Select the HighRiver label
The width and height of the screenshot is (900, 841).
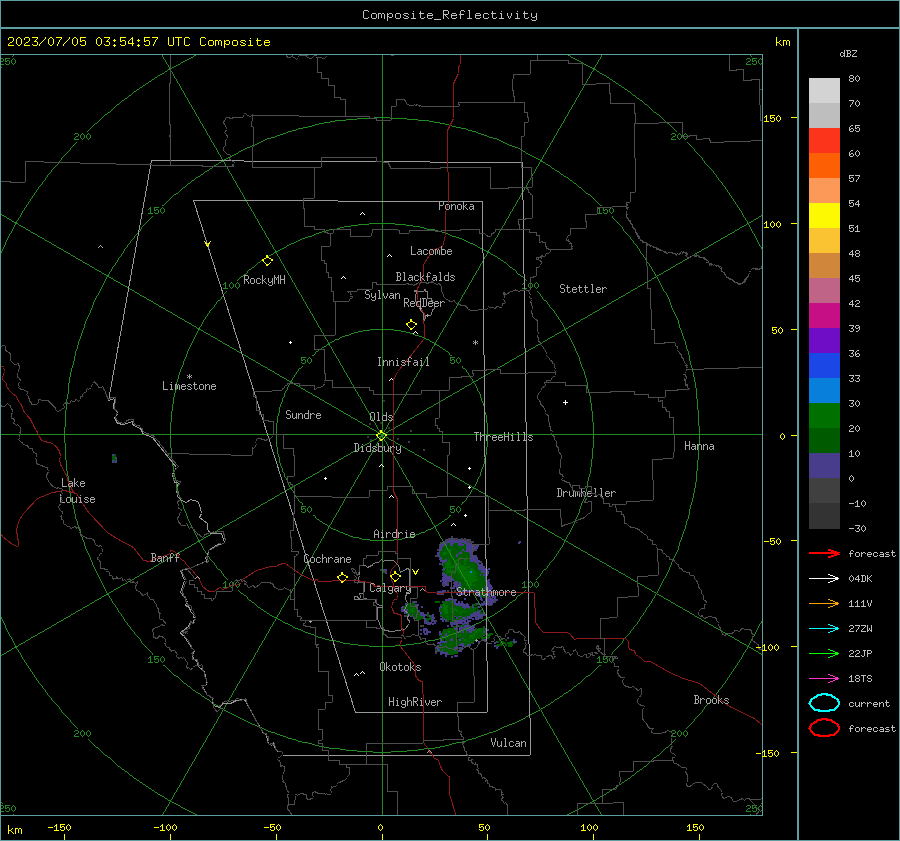tap(415, 702)
